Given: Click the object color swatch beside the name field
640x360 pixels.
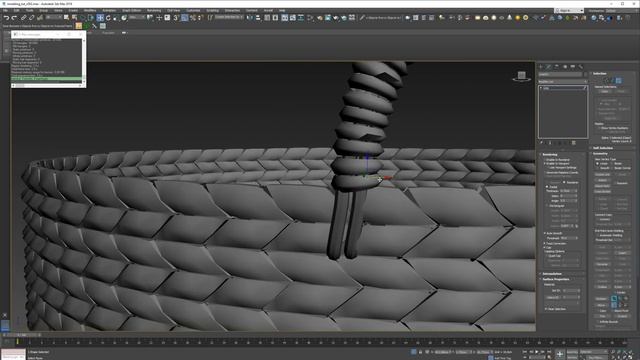Looking at the screenshot, I should point(586,74).
